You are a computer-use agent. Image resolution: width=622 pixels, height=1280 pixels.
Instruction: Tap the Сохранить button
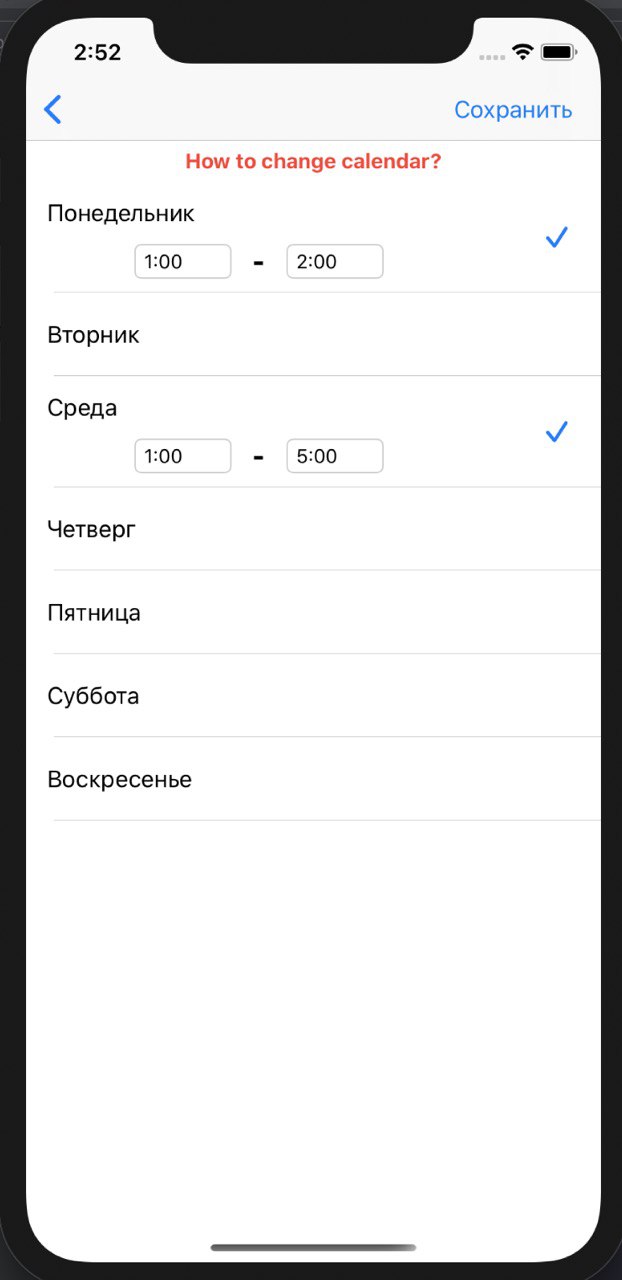[x=513, y=110]
